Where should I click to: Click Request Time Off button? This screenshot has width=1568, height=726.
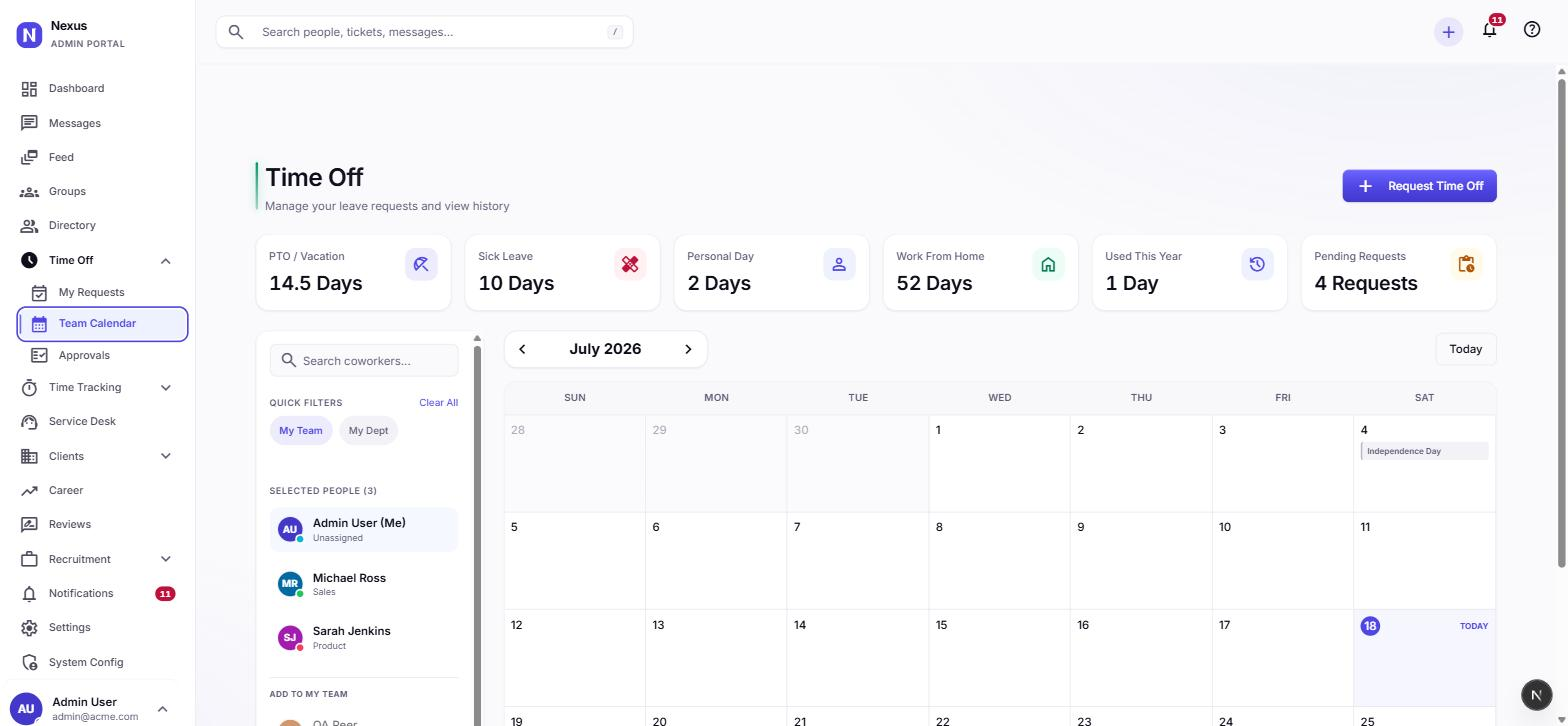1419,186
